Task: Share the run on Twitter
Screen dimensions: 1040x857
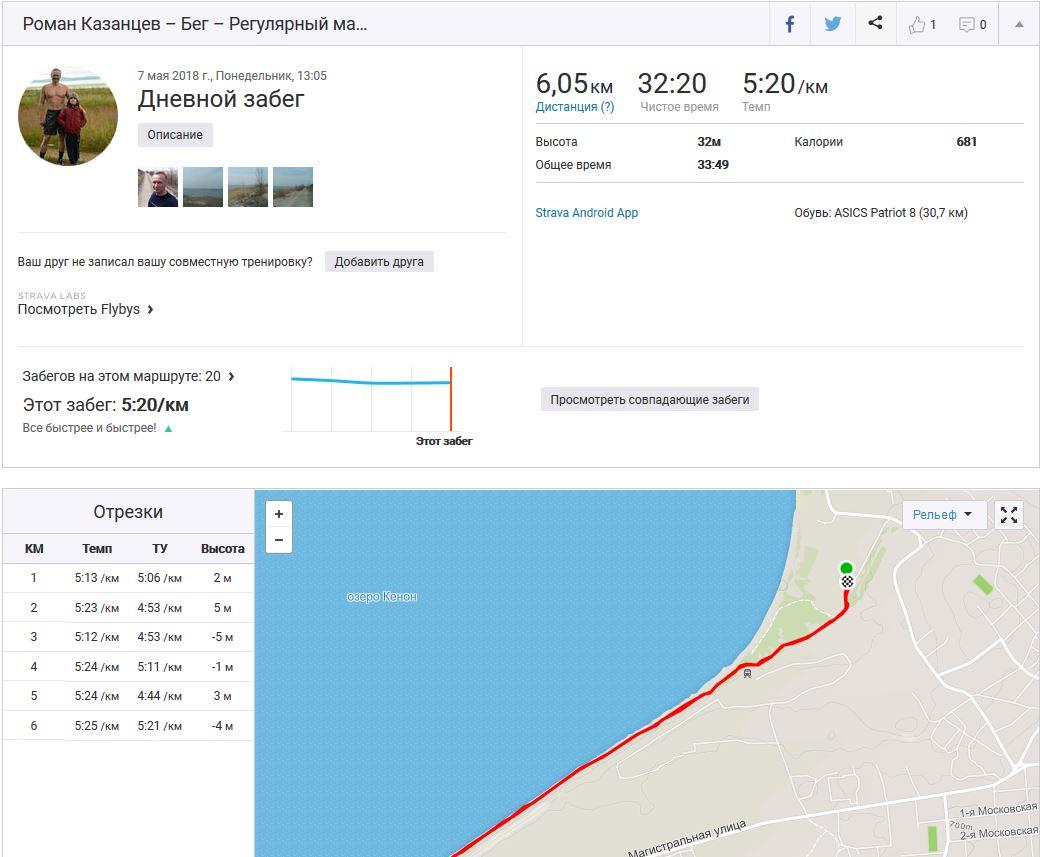Action: (x=832, y=24)
